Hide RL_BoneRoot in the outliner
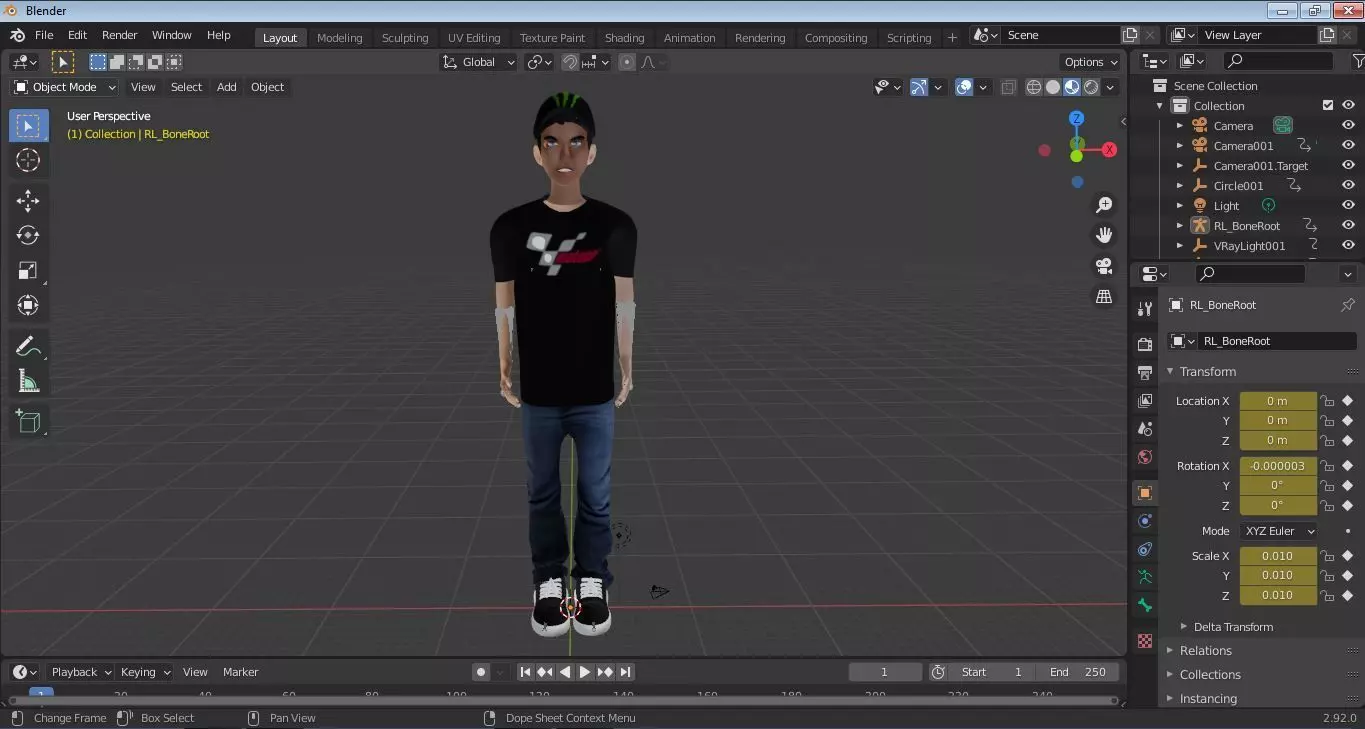This screenshot has height=729, width=1365. [x=1348, y=226]
